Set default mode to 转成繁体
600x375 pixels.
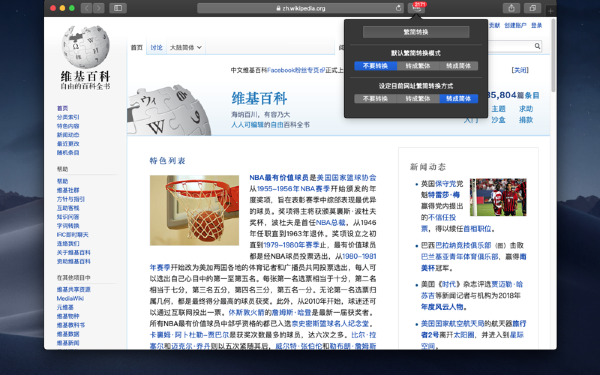pyautogui.click(x=418, y=66)
